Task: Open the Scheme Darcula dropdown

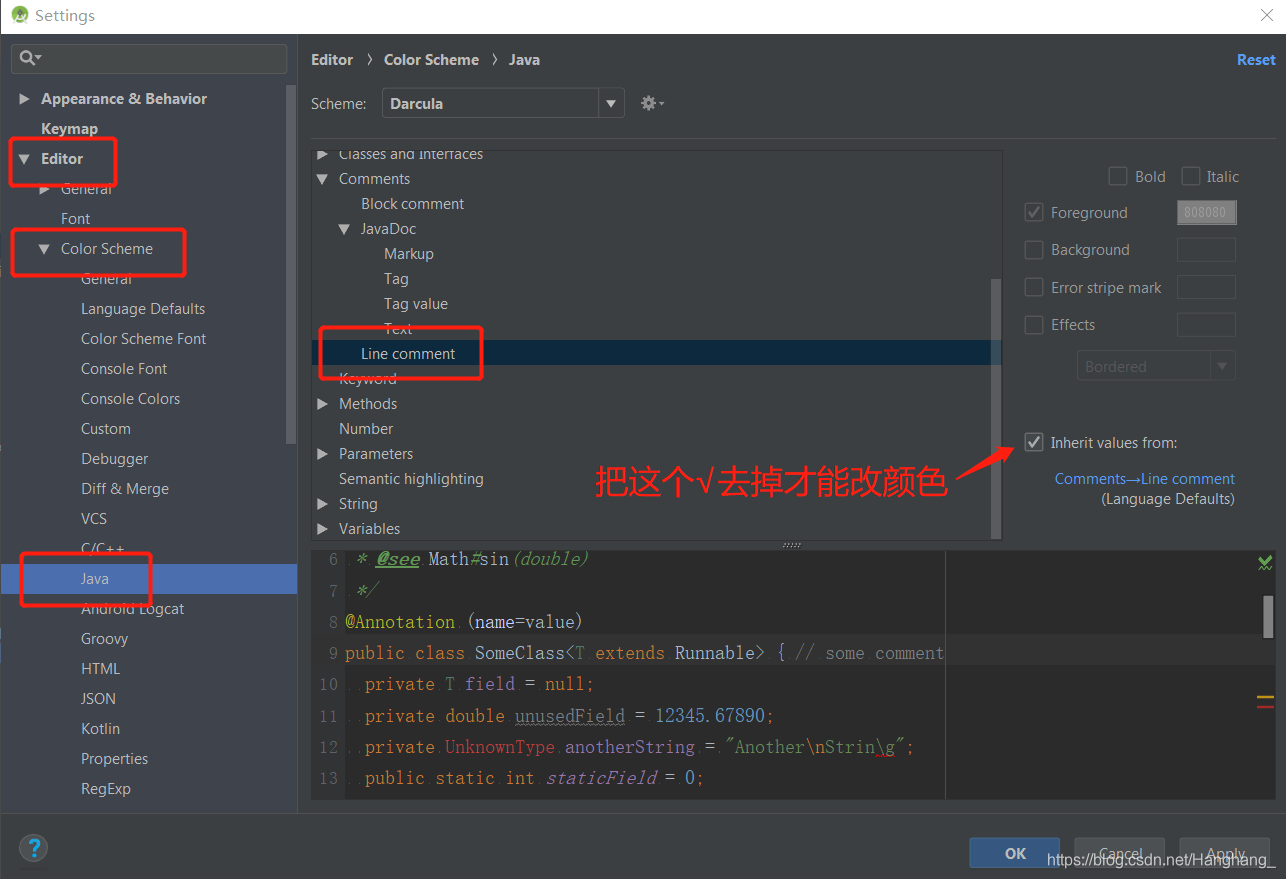Action: (503, 103)
